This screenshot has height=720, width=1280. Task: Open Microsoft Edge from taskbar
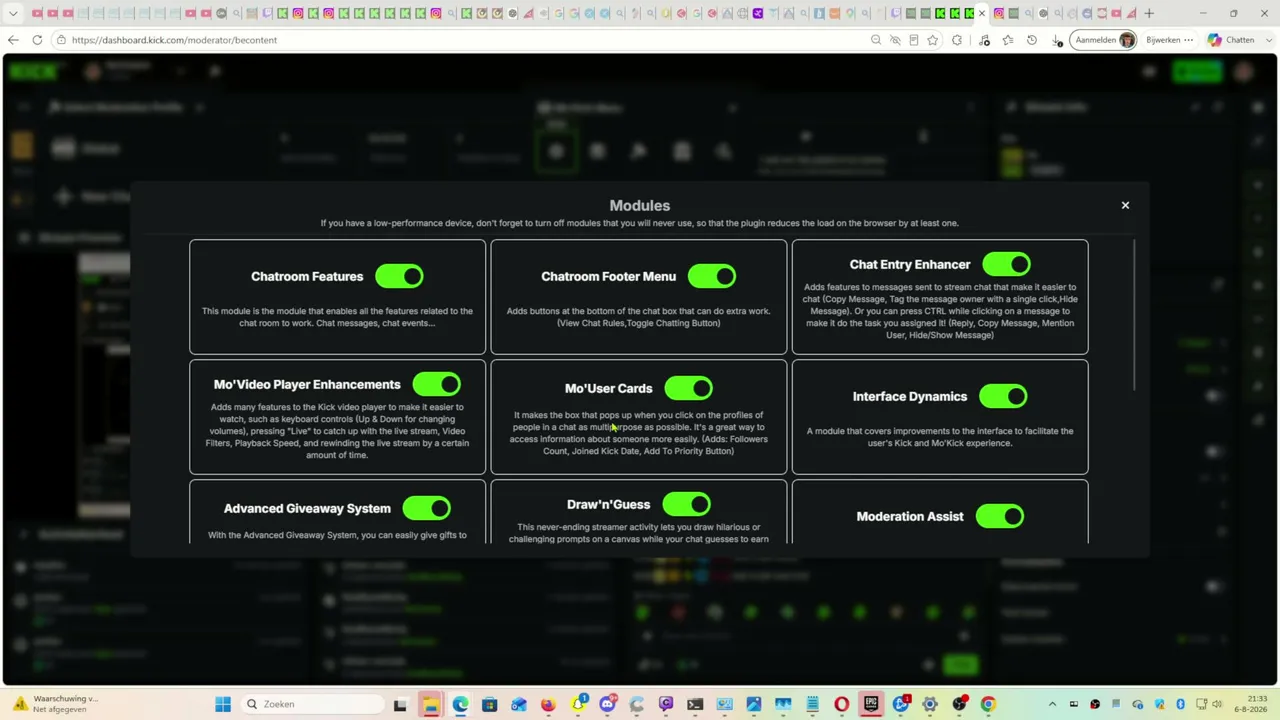click(x=460, y=704)
